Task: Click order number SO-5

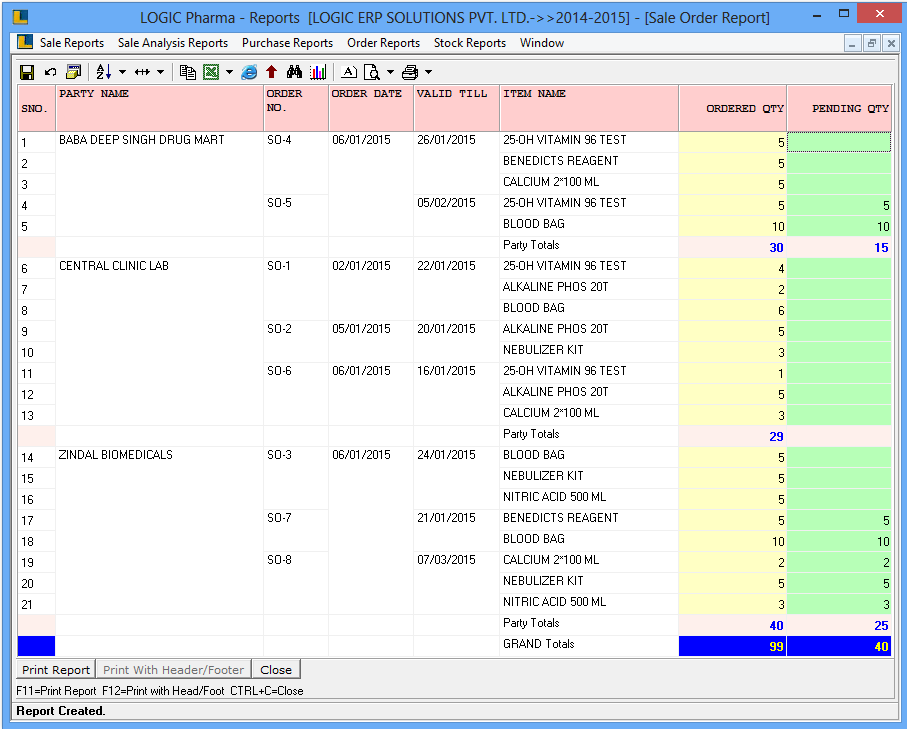Action: coord(279,203)
